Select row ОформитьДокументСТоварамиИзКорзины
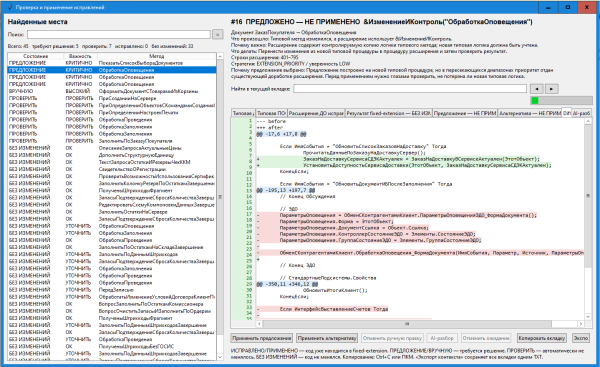Screen dimensions: 600x367 click(x=112, y=91)
